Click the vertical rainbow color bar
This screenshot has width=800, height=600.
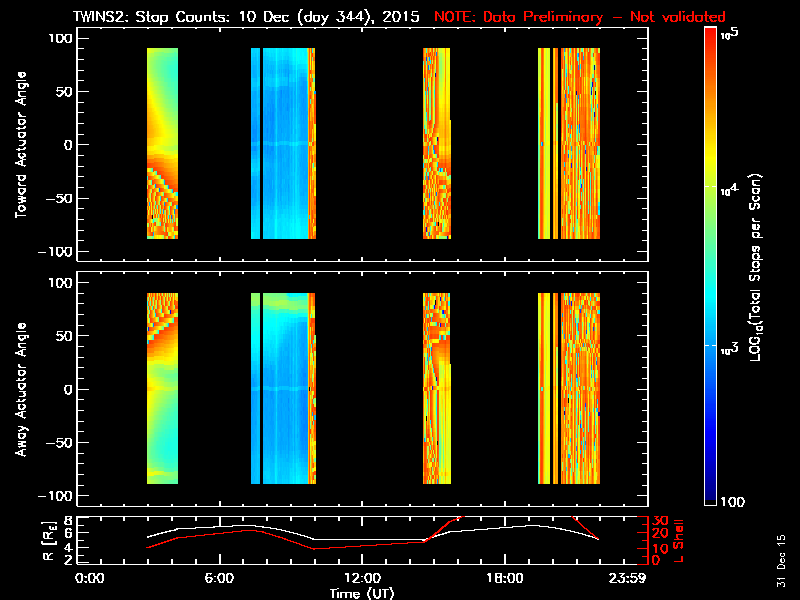pyautogui.click(x=711, y=268)
